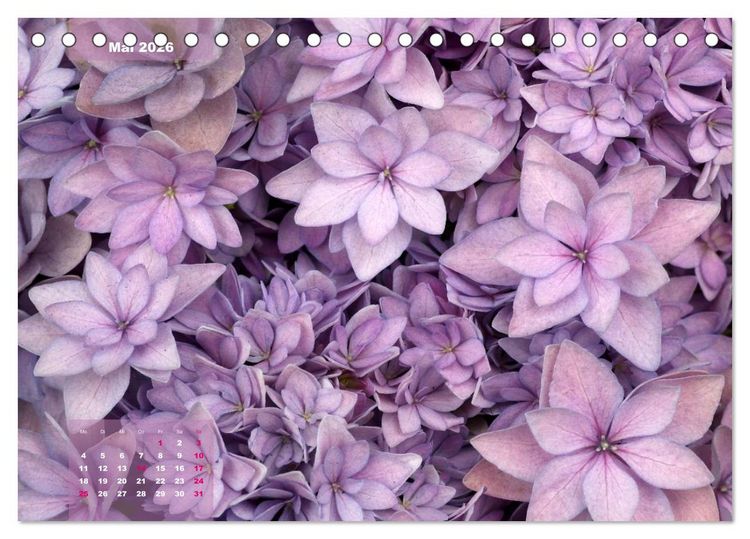Choose date 21 in the calendar
This screenshot has height=539, width=750.
pos(141,481)
